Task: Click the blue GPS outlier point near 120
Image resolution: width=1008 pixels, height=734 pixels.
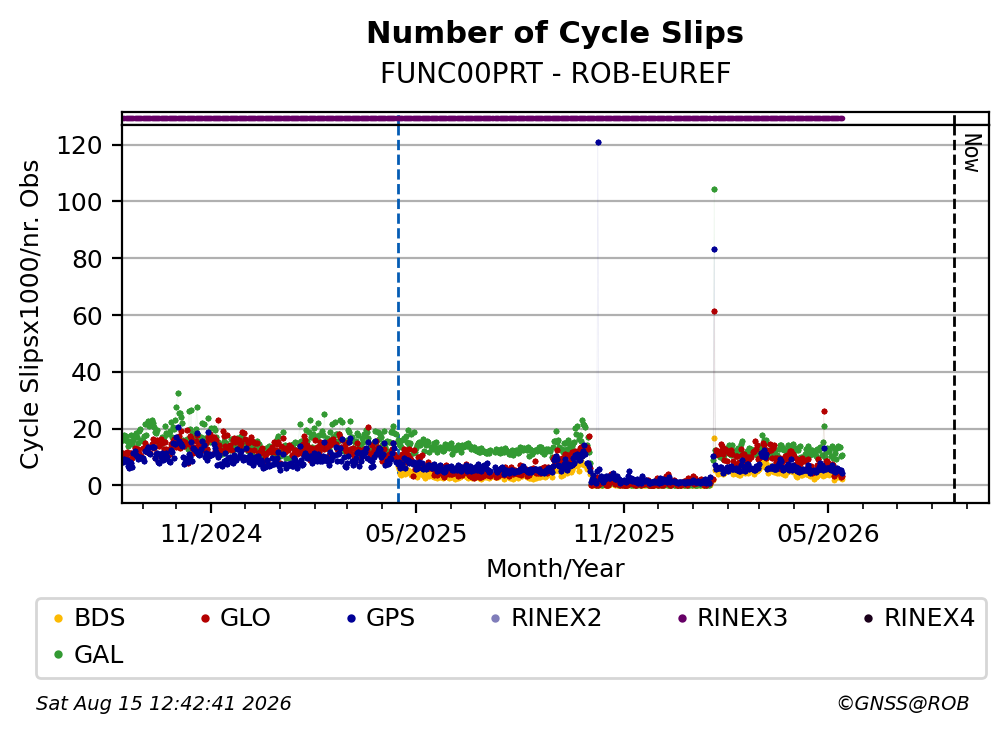Action: [x=598, y=143]
